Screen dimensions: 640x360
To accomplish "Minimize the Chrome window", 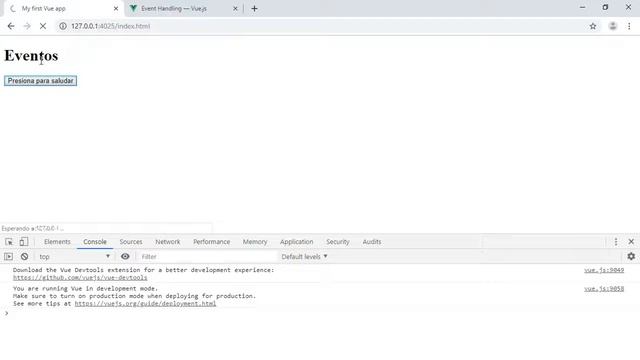I will click(x=582, y=7).
